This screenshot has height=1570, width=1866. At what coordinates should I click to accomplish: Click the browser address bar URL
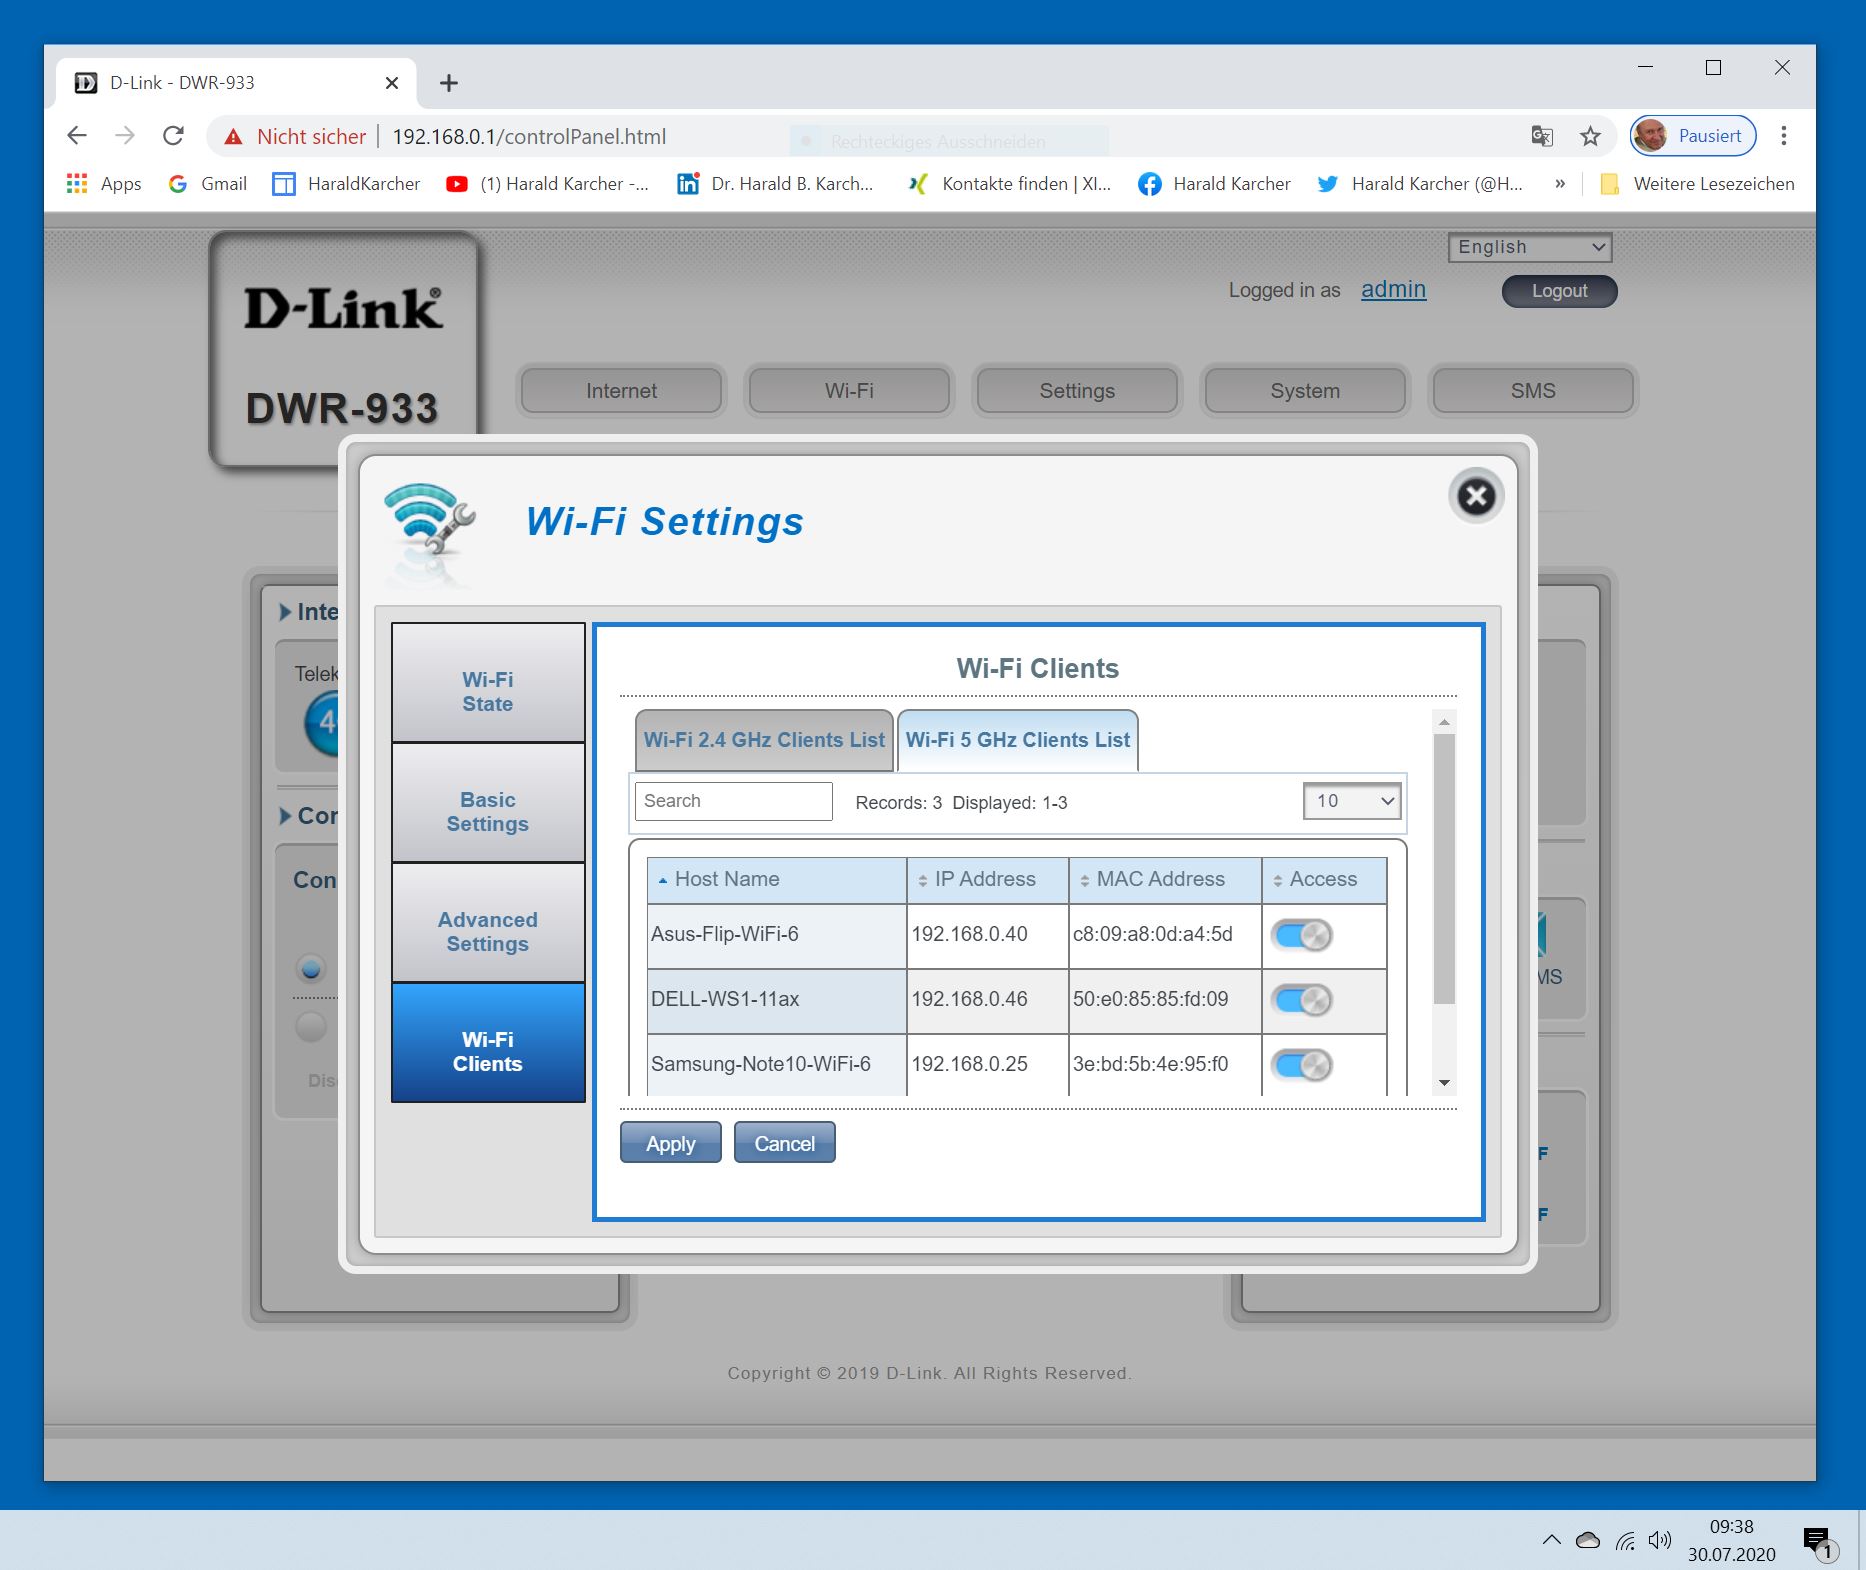pyautogui.click(x=529, y=137)
